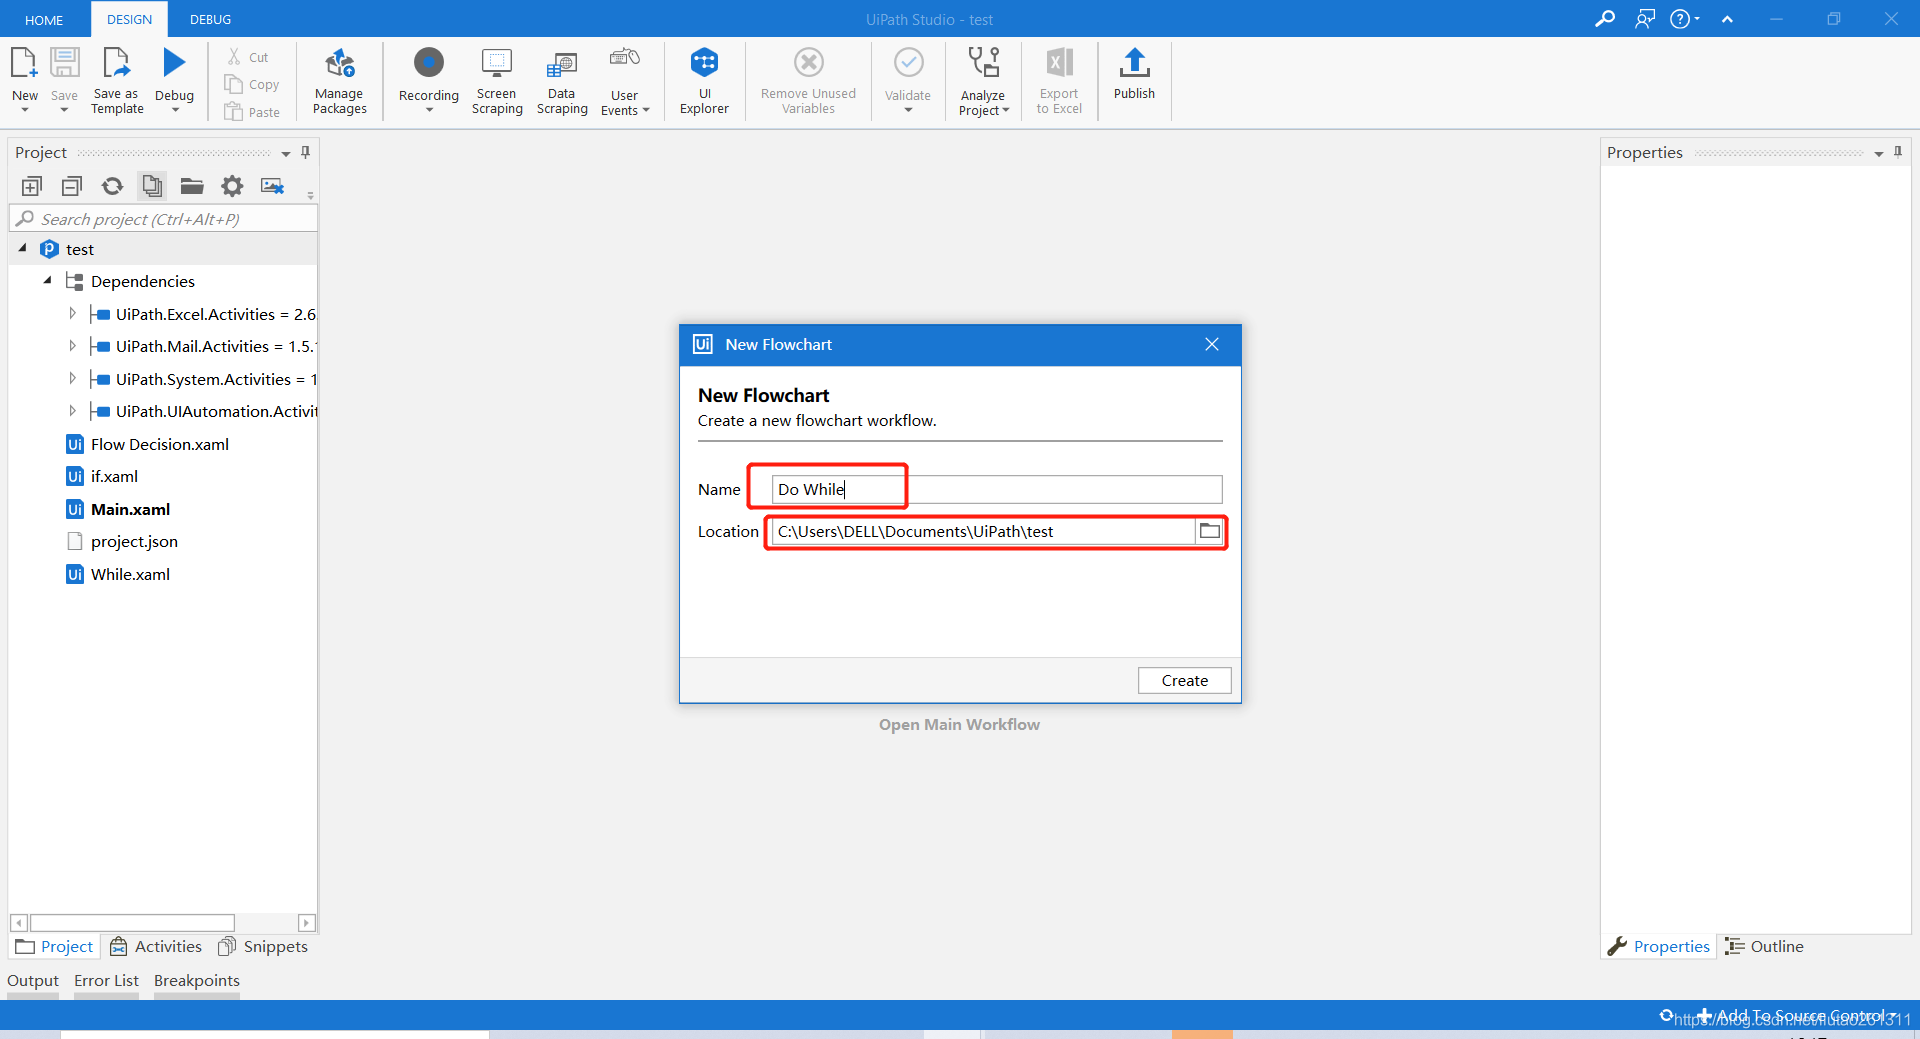Collapse the test project node
The width and height of the screenshot is (1920, 1039).
[x=23, y=248]
